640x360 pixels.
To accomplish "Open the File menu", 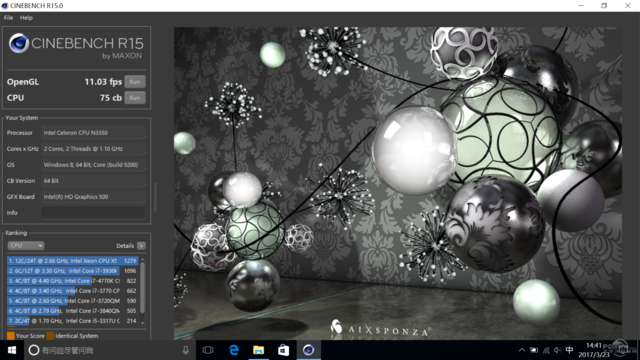I will tap(8, 18).
